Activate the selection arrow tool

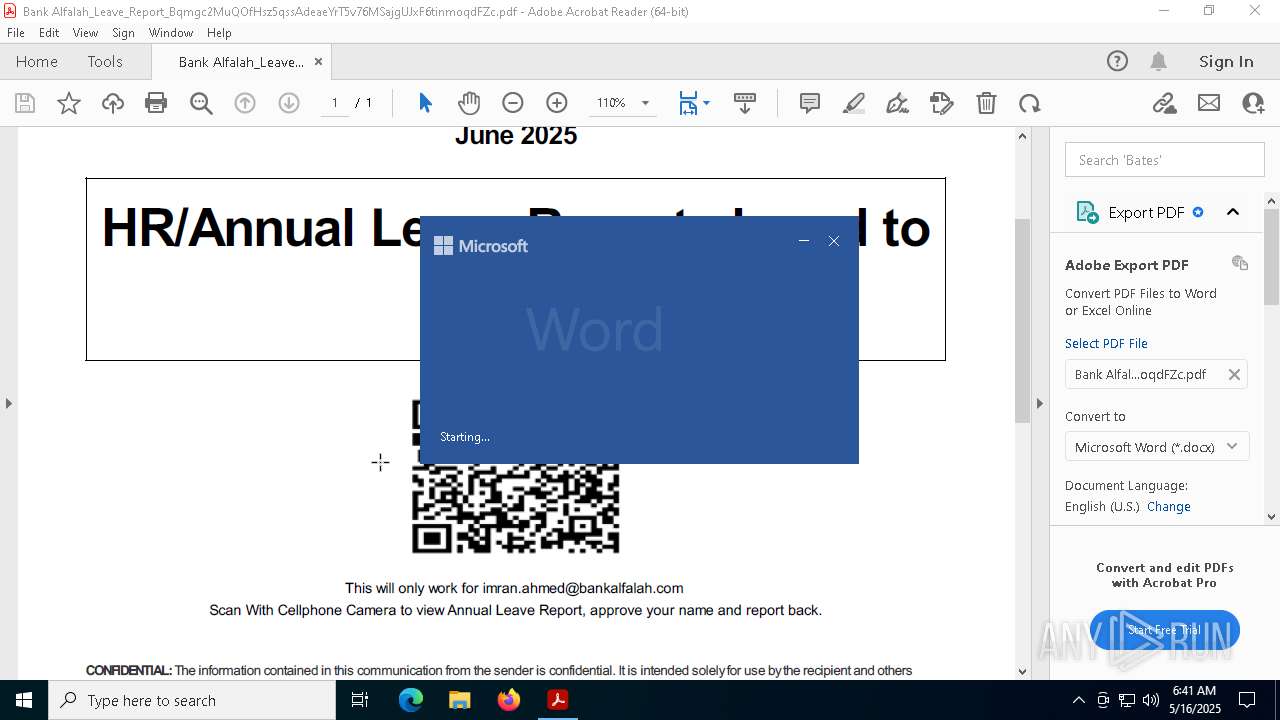pyautogui.click(x=425, y=103)
